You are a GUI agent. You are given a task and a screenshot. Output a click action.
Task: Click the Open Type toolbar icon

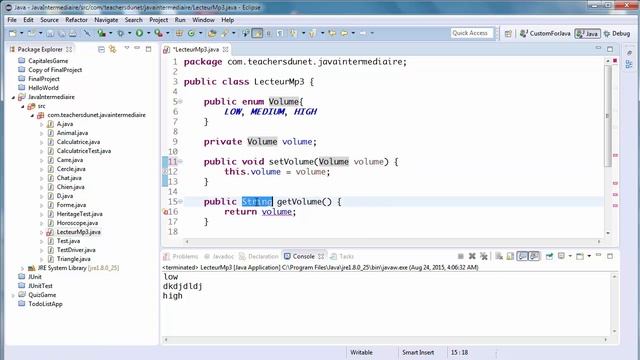(212, 33)
